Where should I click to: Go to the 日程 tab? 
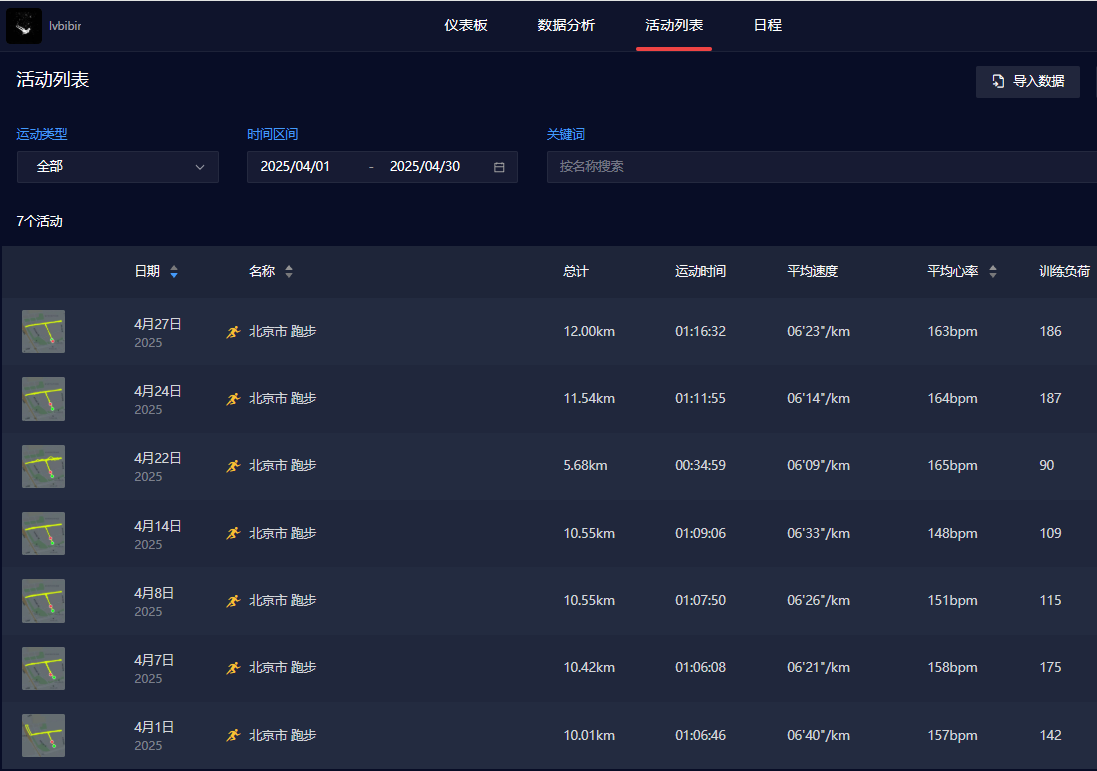[x=767, y=25]
